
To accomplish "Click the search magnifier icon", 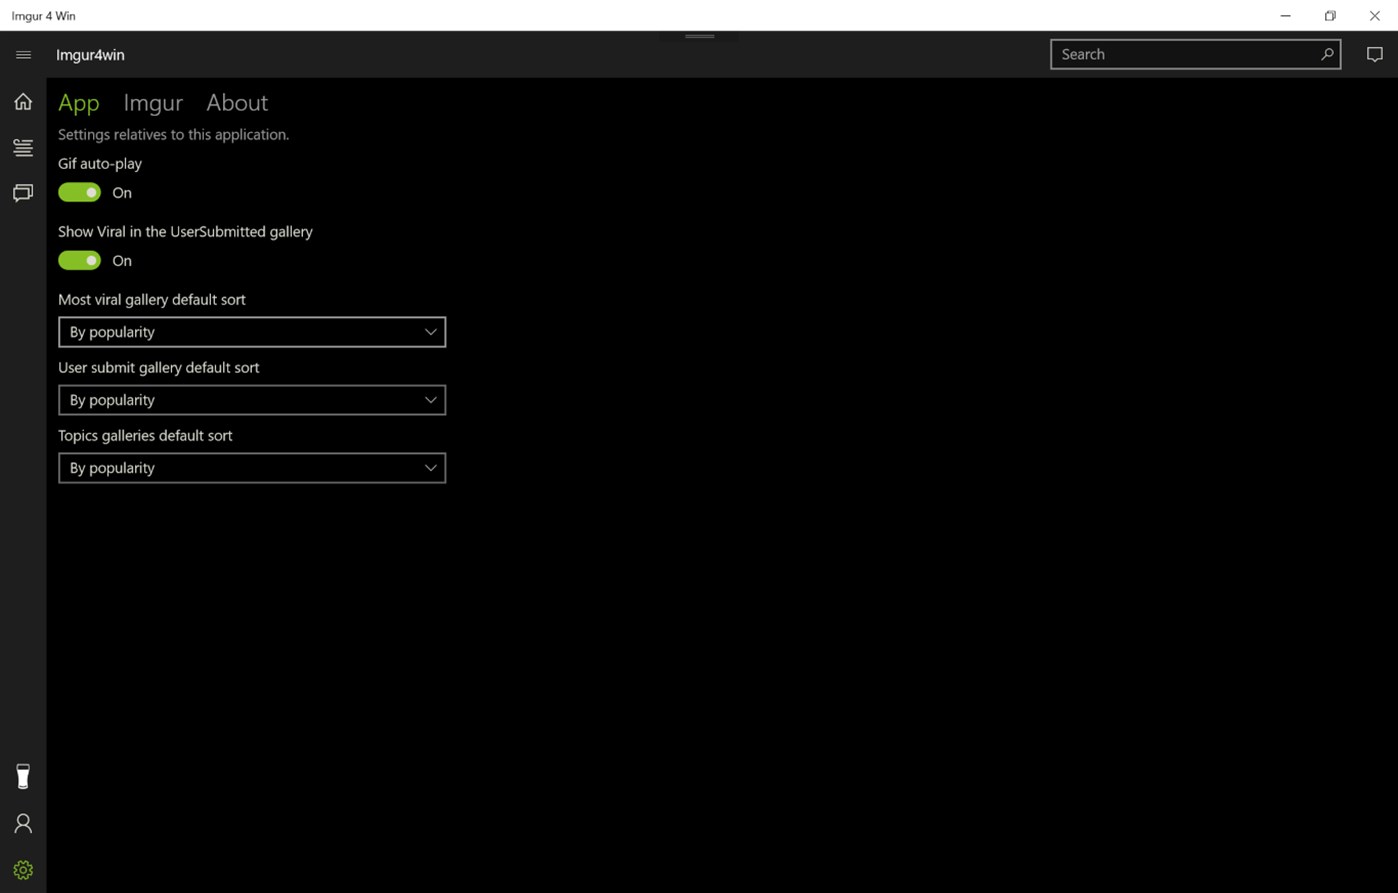I will (x=1327, y=54).
